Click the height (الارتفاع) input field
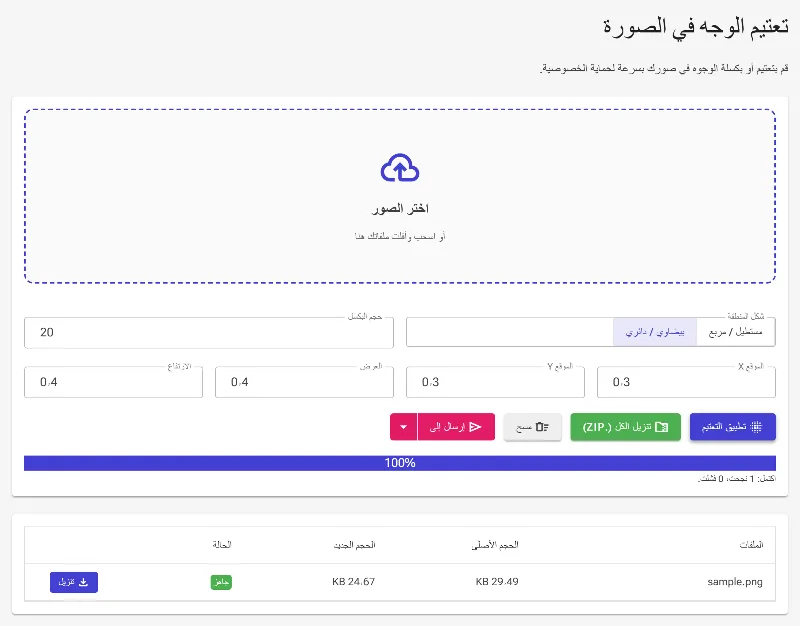 (x=113, y=382)
